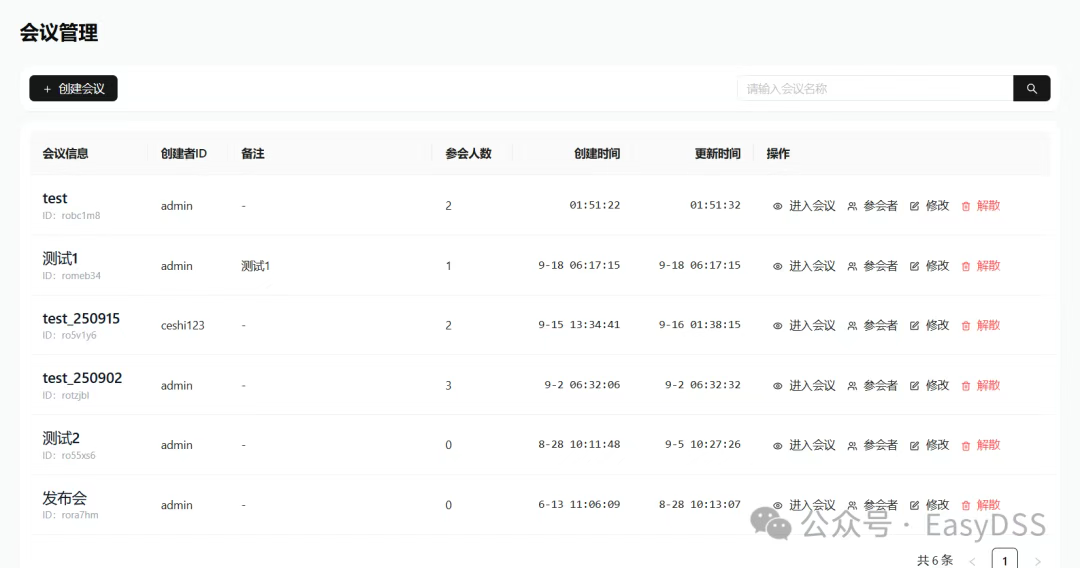
Task: Dissolve the test meeting via 解散
Action: (981, 205)
